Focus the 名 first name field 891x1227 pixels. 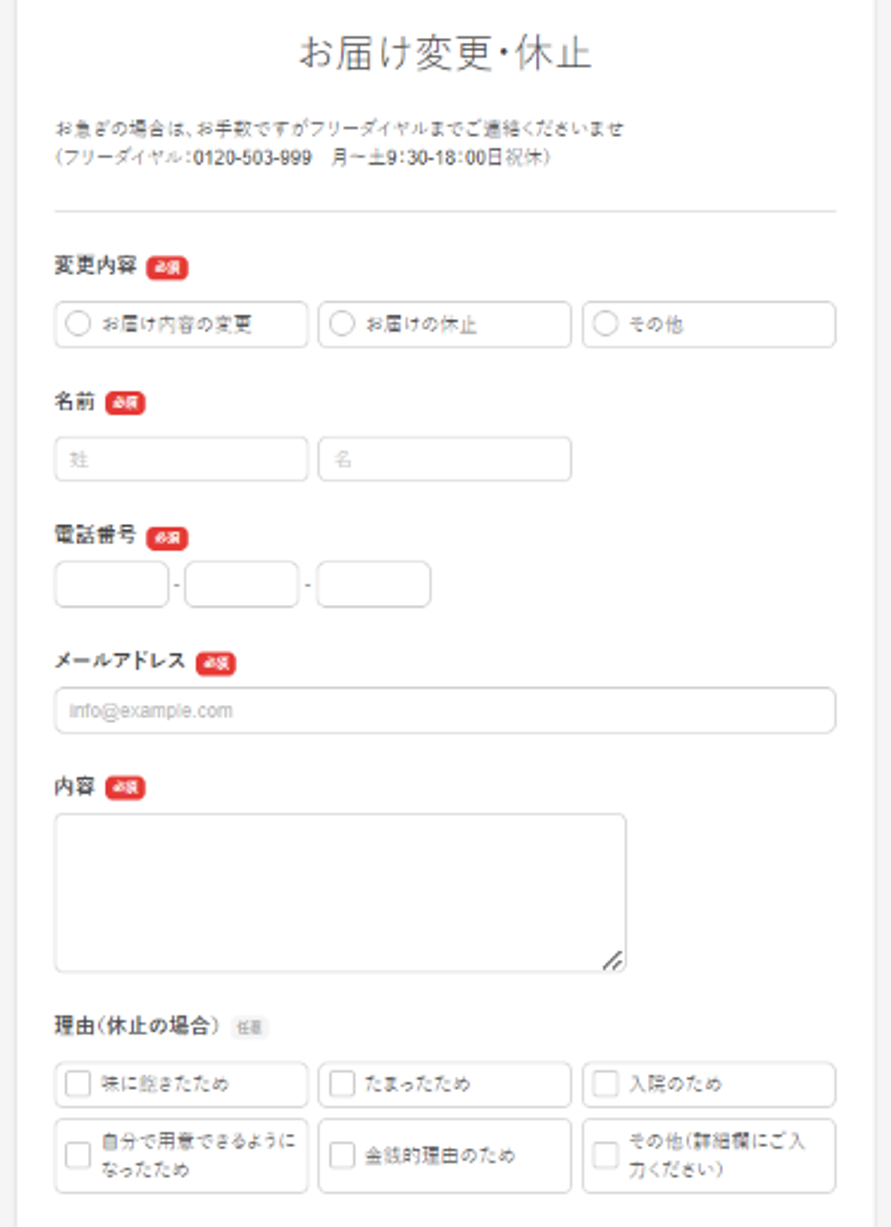point(444,460)
